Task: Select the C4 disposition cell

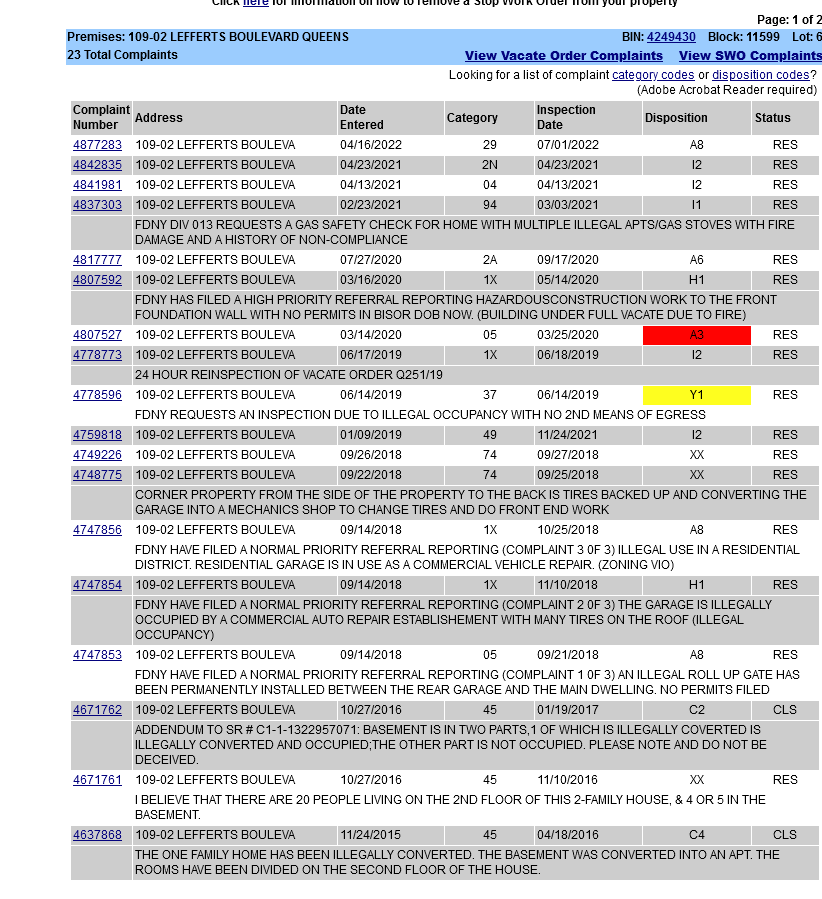Action: [696, 836]
